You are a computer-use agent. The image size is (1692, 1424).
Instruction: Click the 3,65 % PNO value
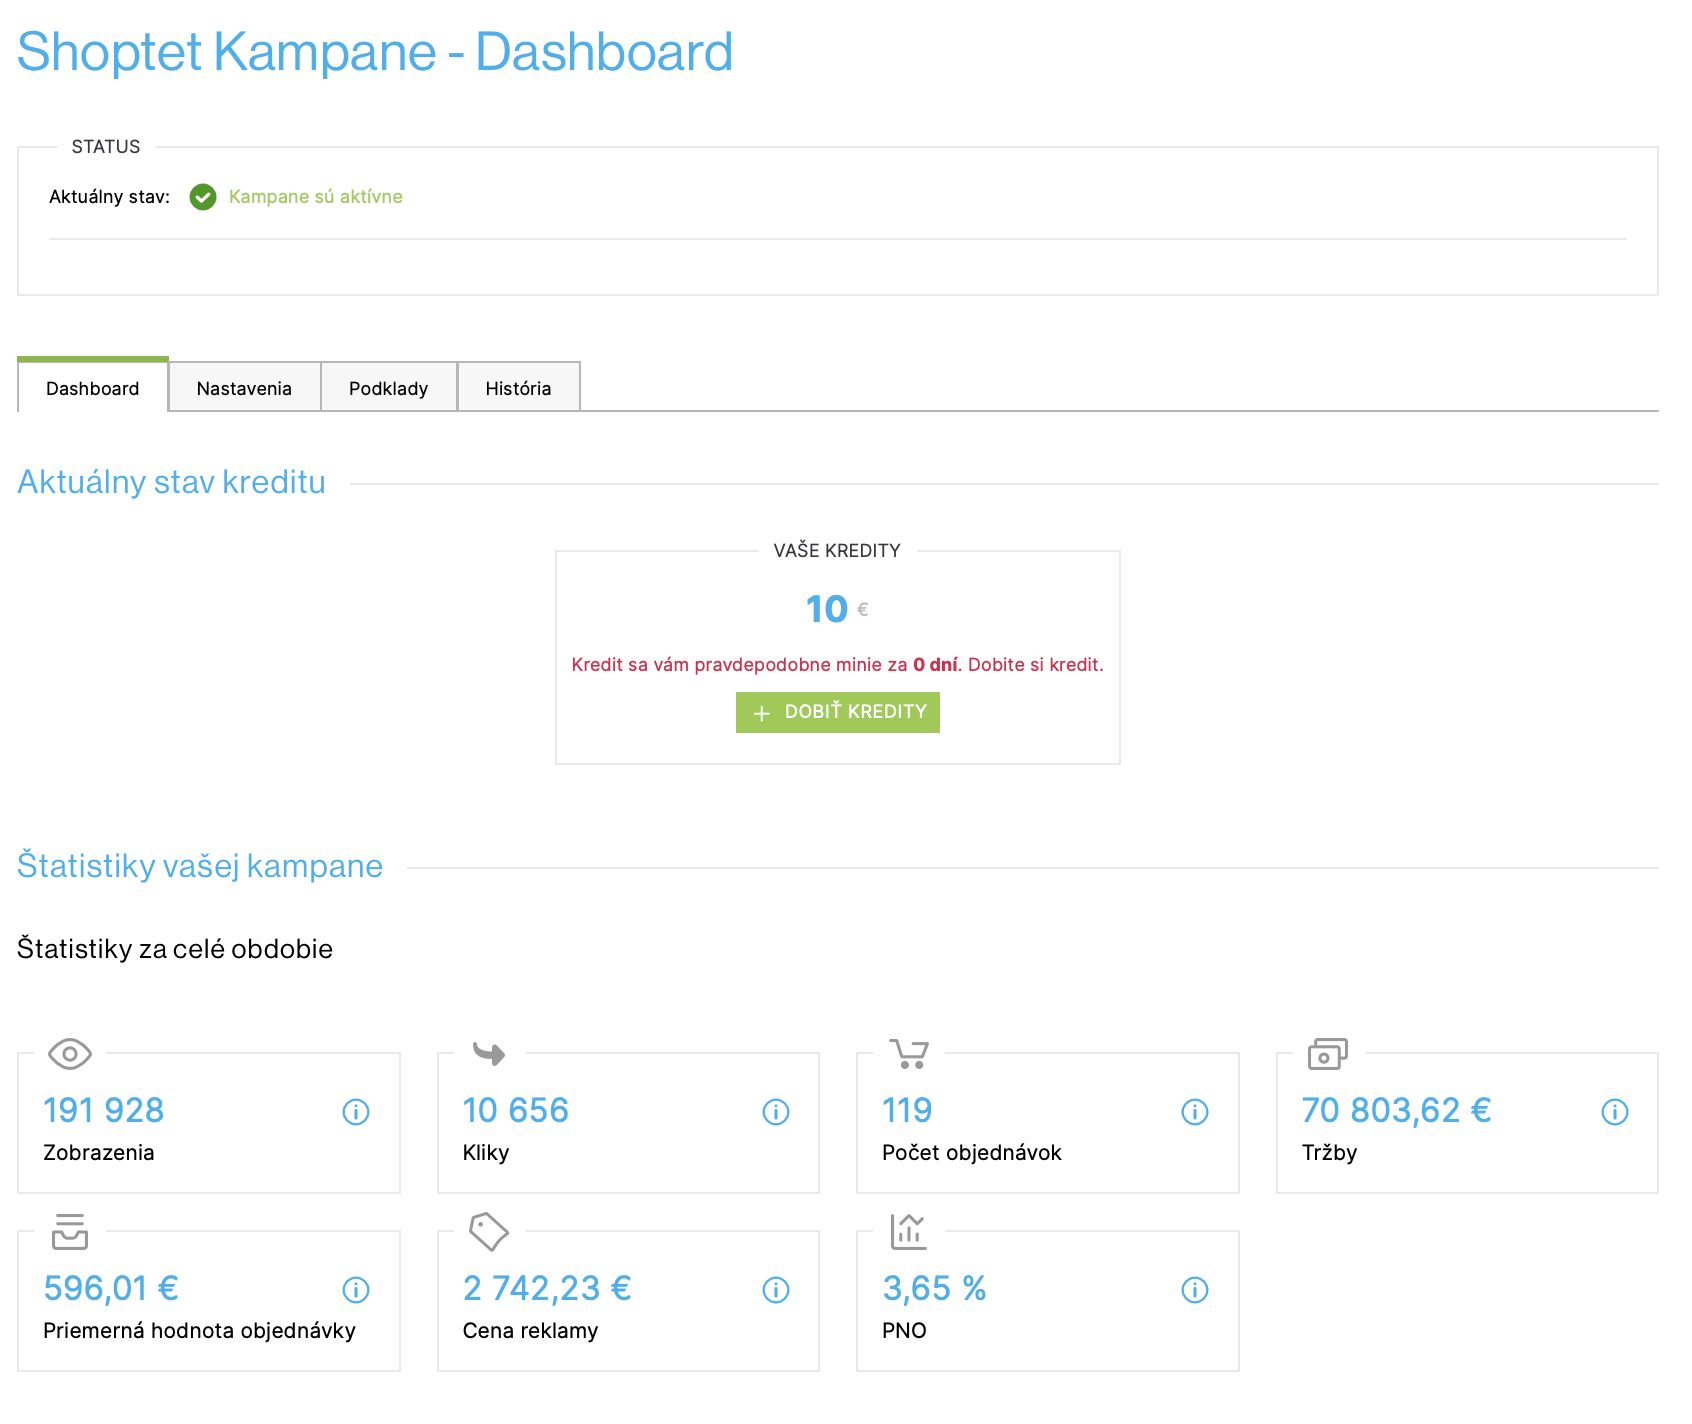935,1288
